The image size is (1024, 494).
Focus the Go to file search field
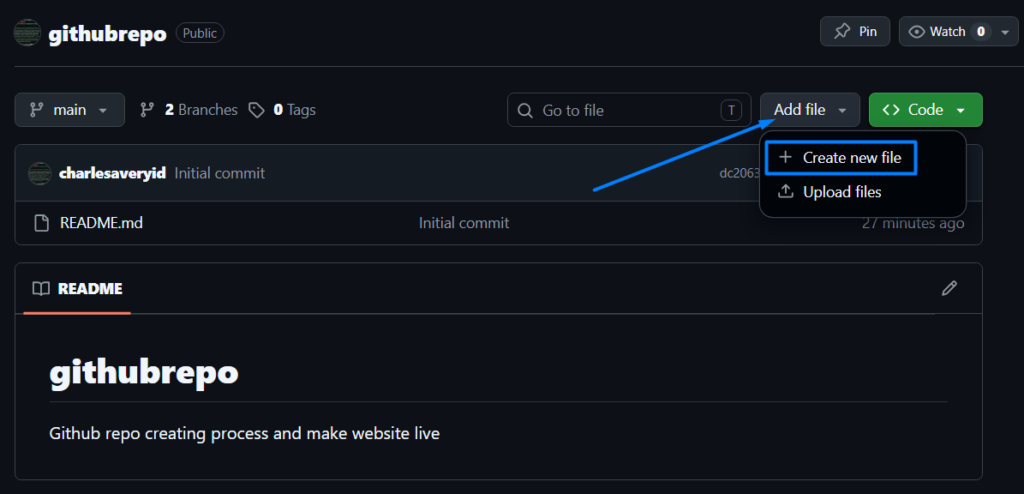coord(629,110)
